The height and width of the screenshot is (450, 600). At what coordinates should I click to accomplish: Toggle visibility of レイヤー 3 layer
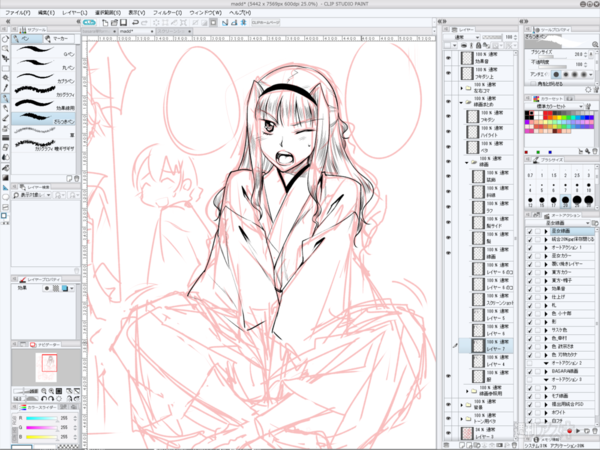448,433
